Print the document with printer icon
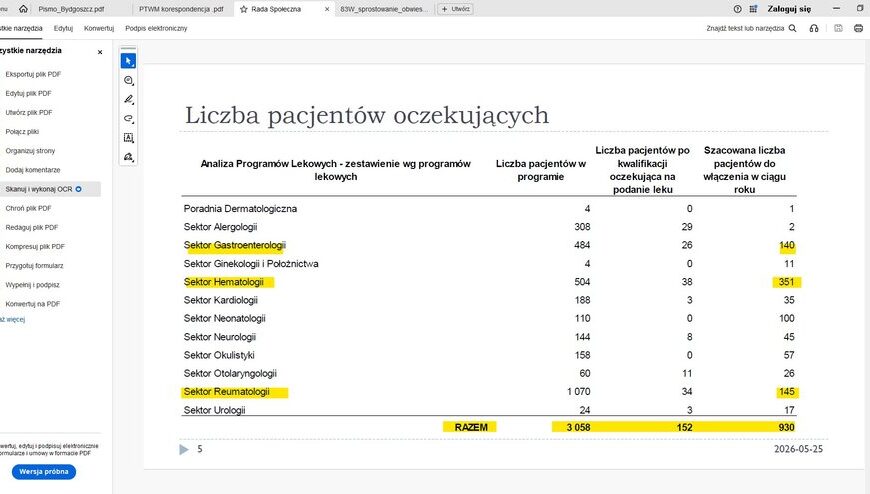This screenshot has height=494, width=870. 858,28
